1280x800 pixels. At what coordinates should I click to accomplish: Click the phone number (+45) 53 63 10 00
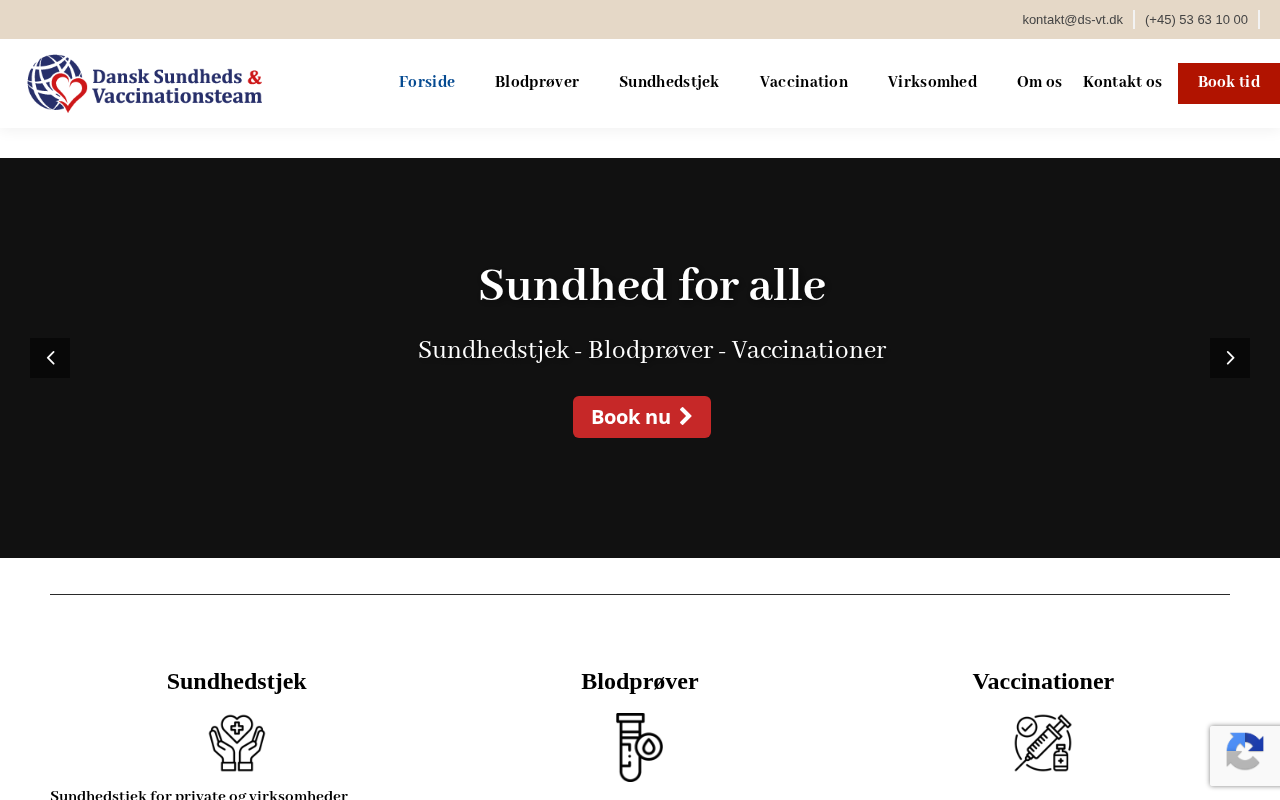click(1196, 19)
